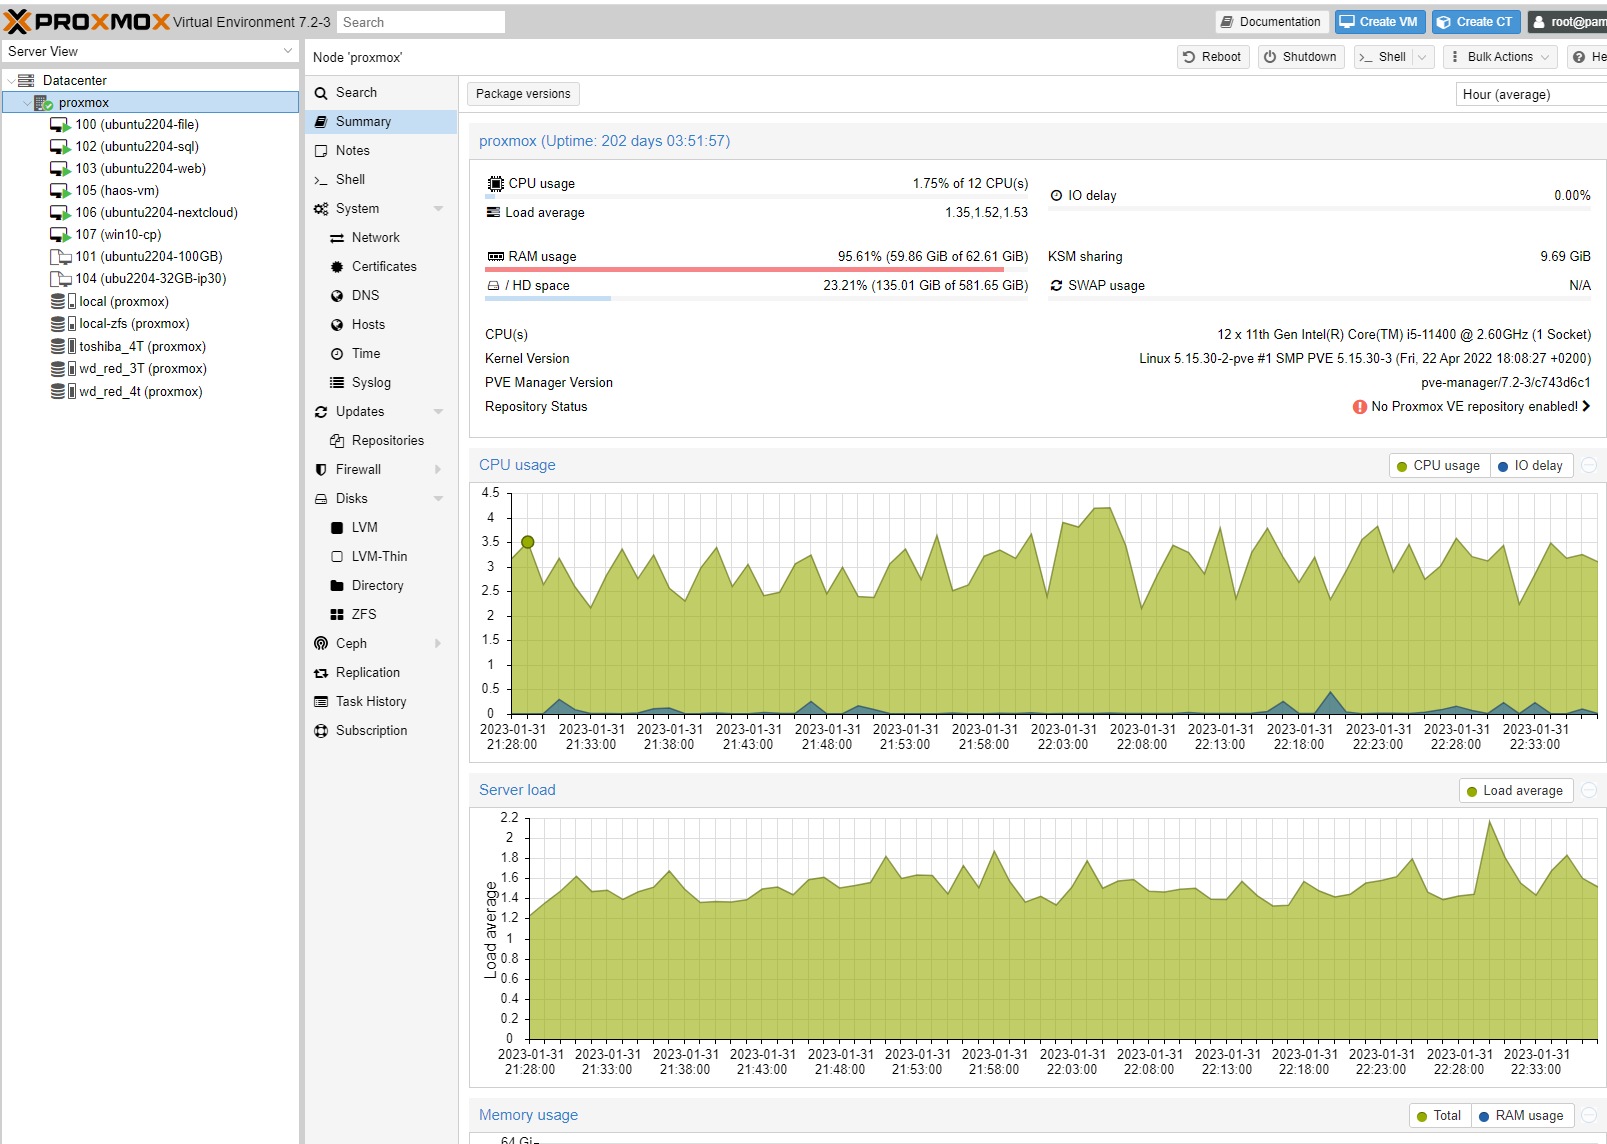
Task: Collapse the Disks submenu arrow
Action: [438, 499]
